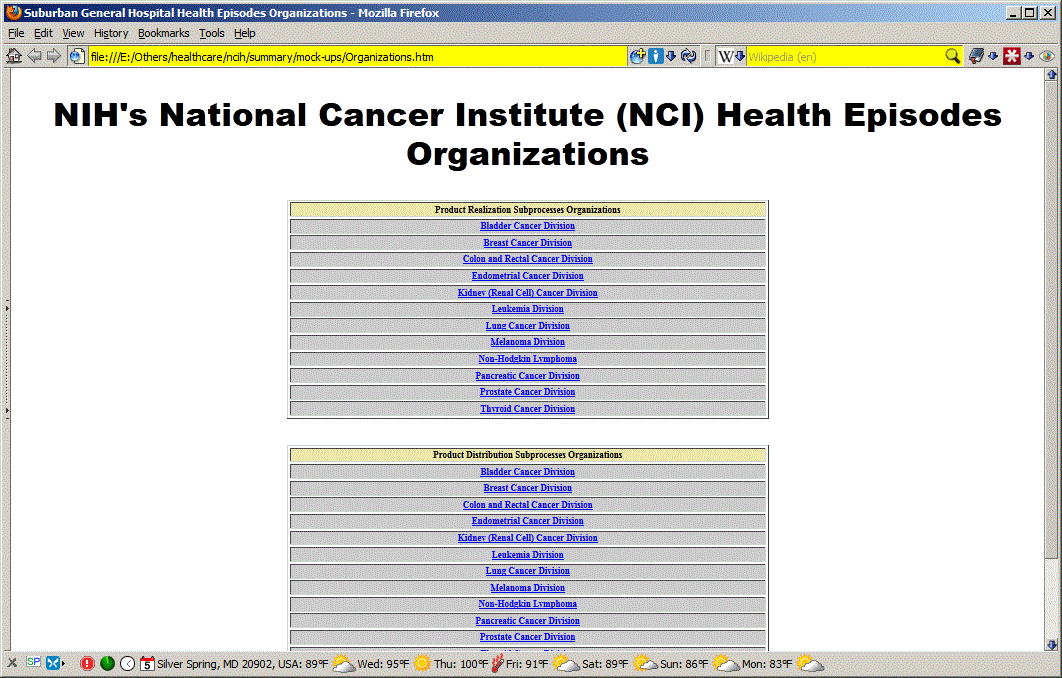Open Leukemia Division under Product Distribution
The image size is (1062, 678).
point(528,555)
